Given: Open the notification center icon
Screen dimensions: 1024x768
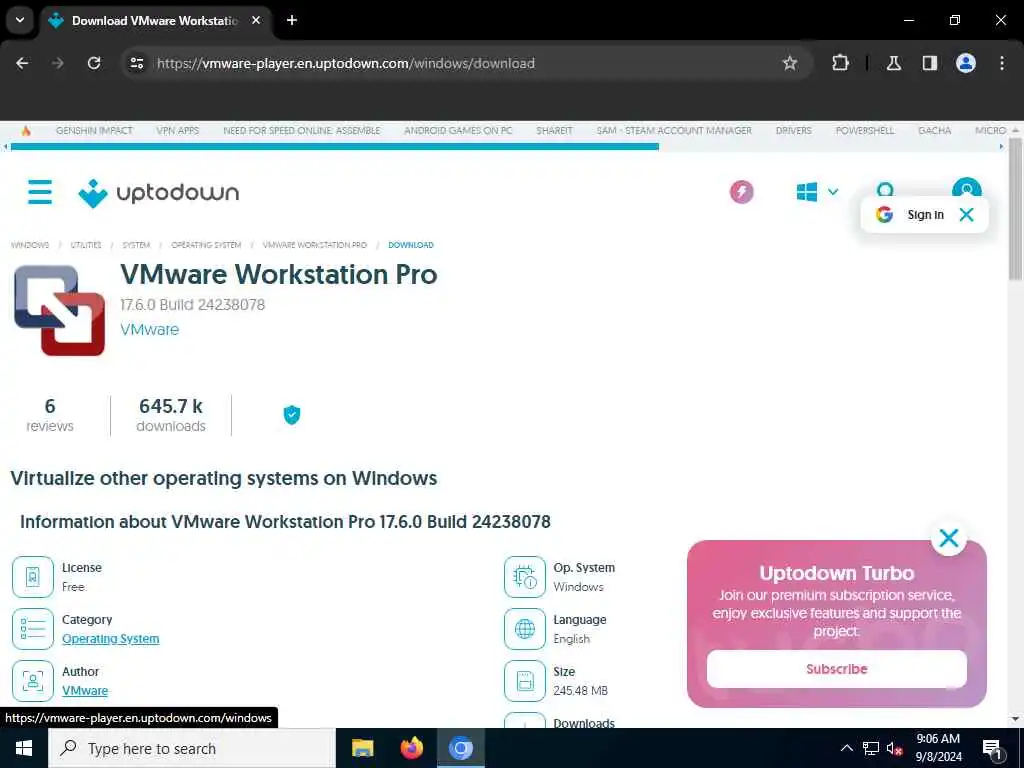Looking at the screenshot, I should (x=992, y=748).
